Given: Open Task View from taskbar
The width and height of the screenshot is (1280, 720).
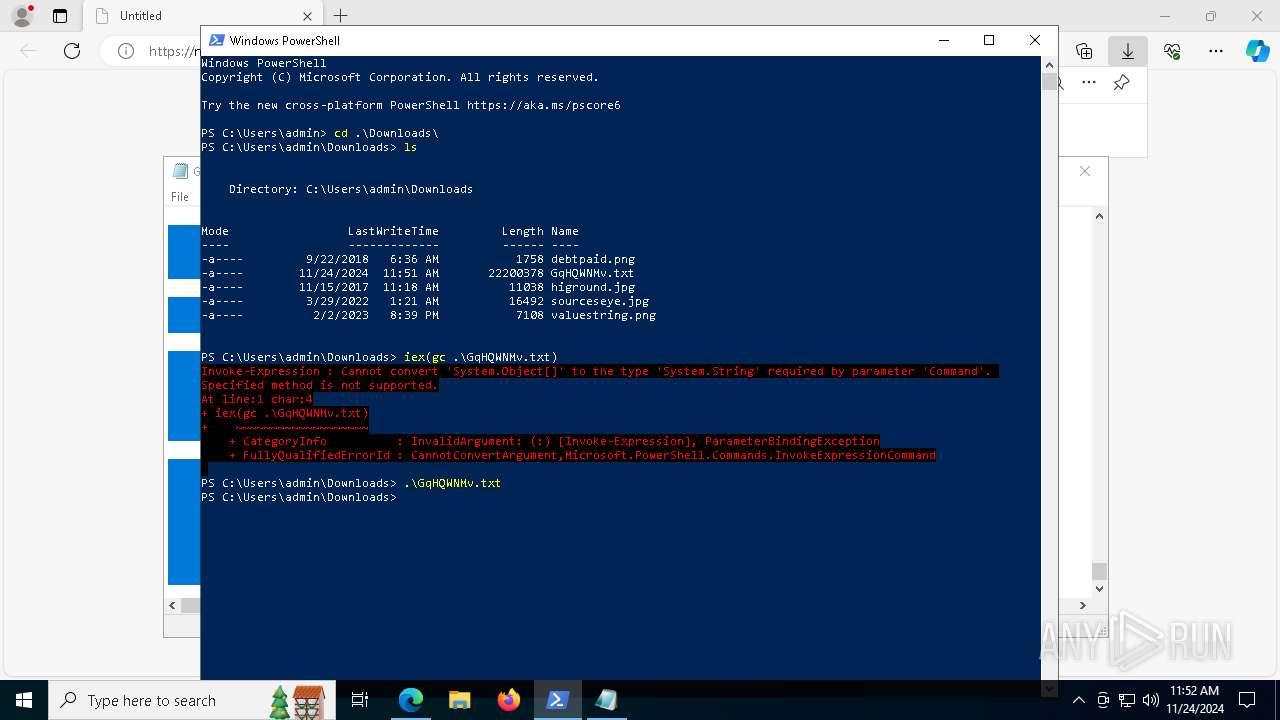Looking at the screenshot, I should pos(360,700).
